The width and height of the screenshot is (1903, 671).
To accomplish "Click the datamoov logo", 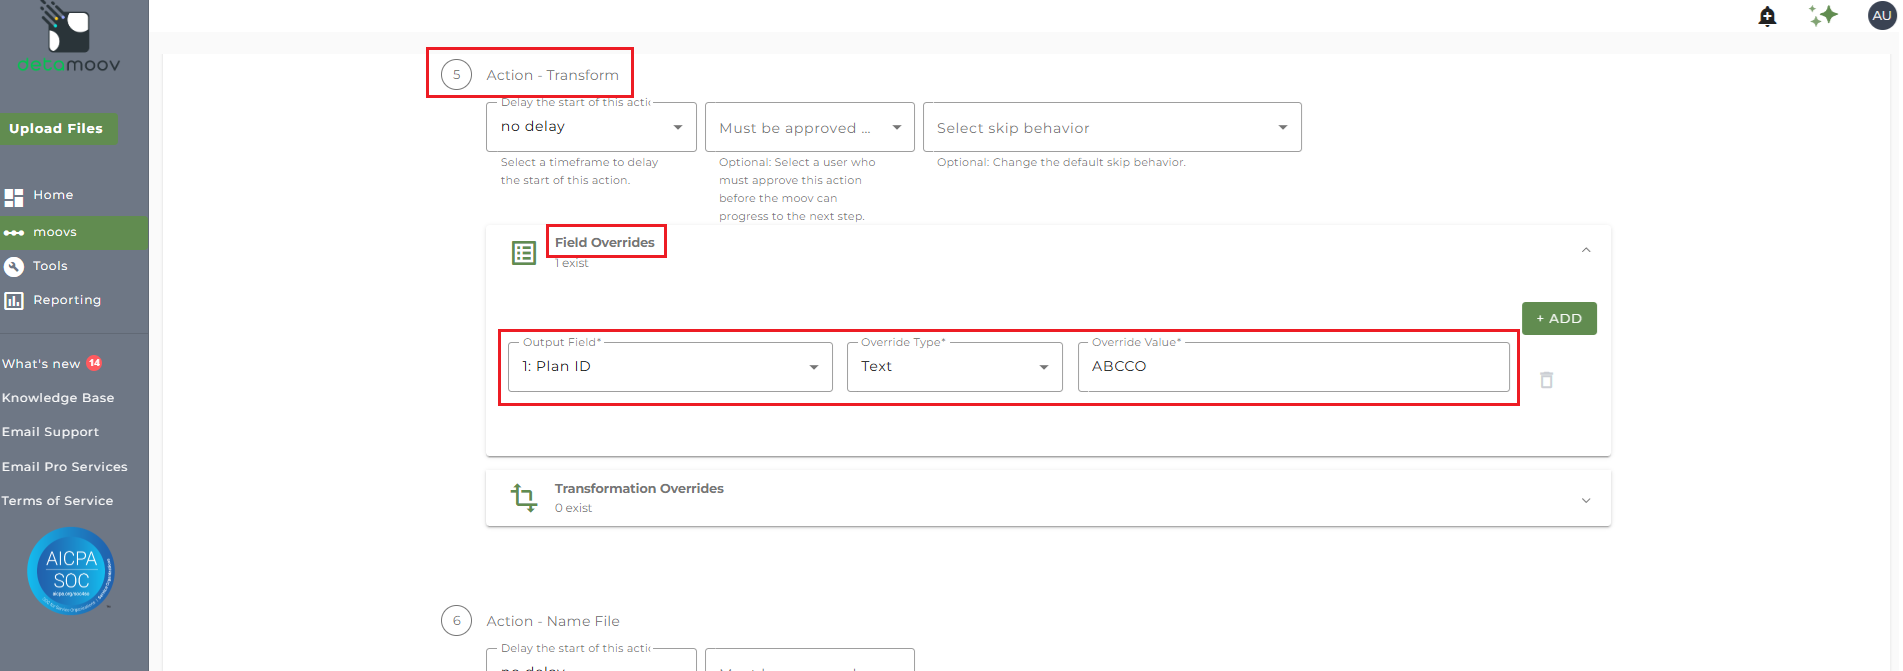I will (x=68, y=40).
